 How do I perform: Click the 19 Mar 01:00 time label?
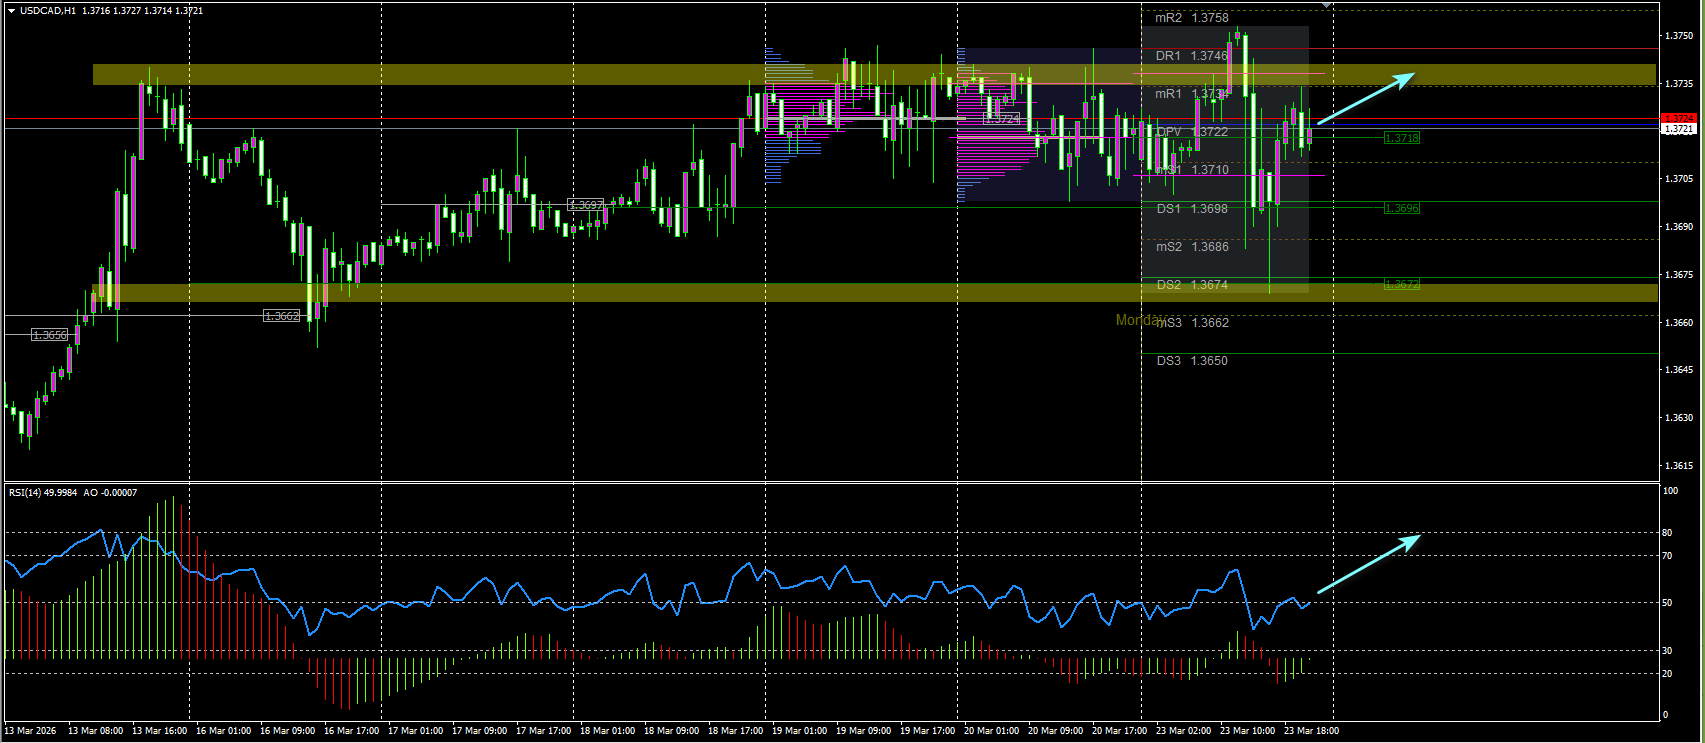click(800, 731)
